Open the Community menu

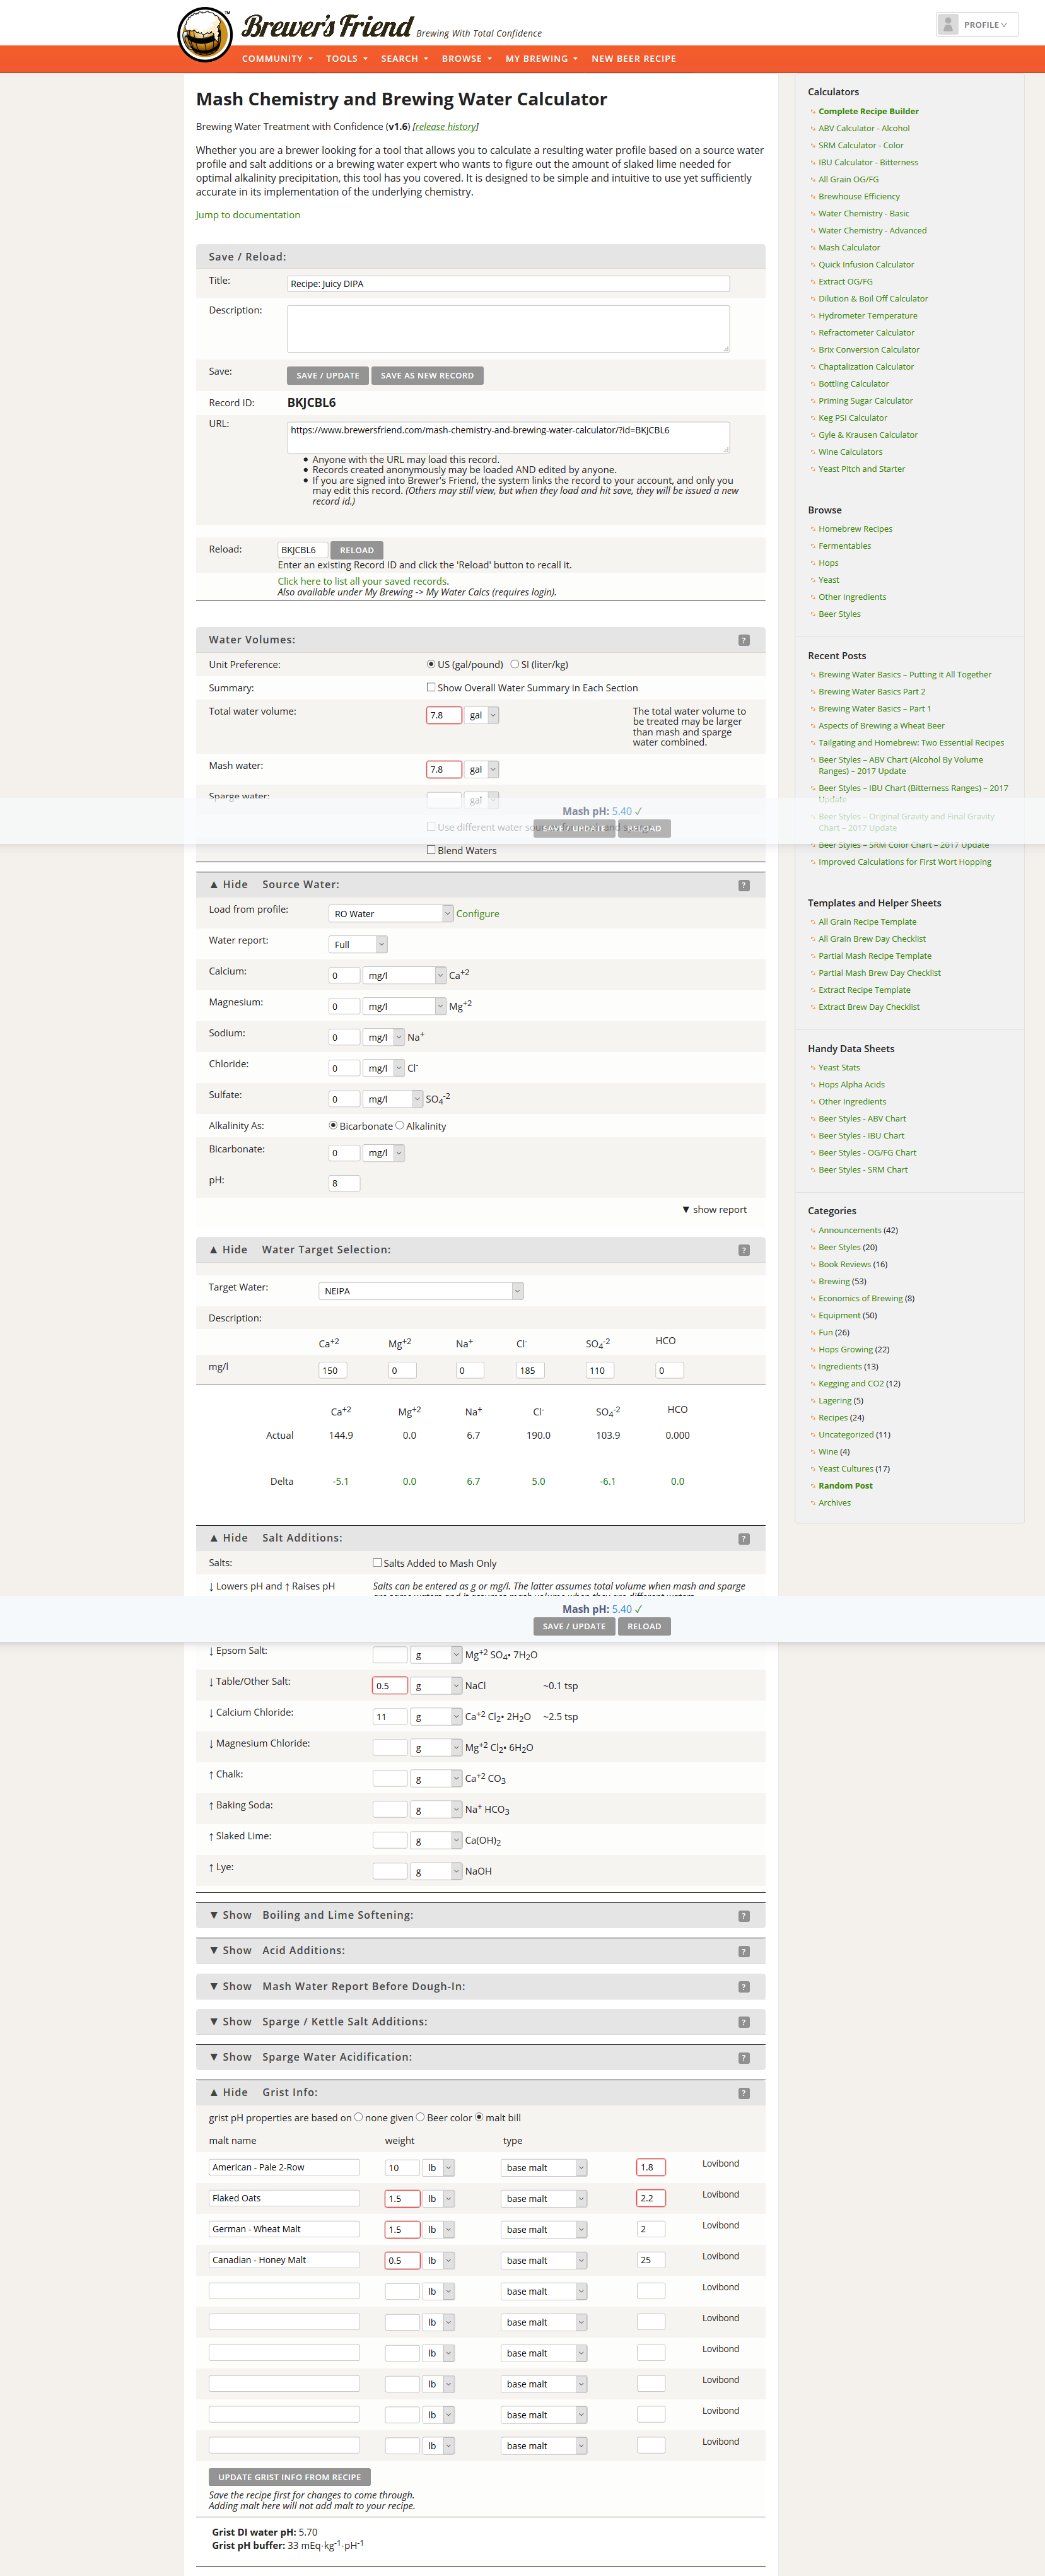point(277,59)
